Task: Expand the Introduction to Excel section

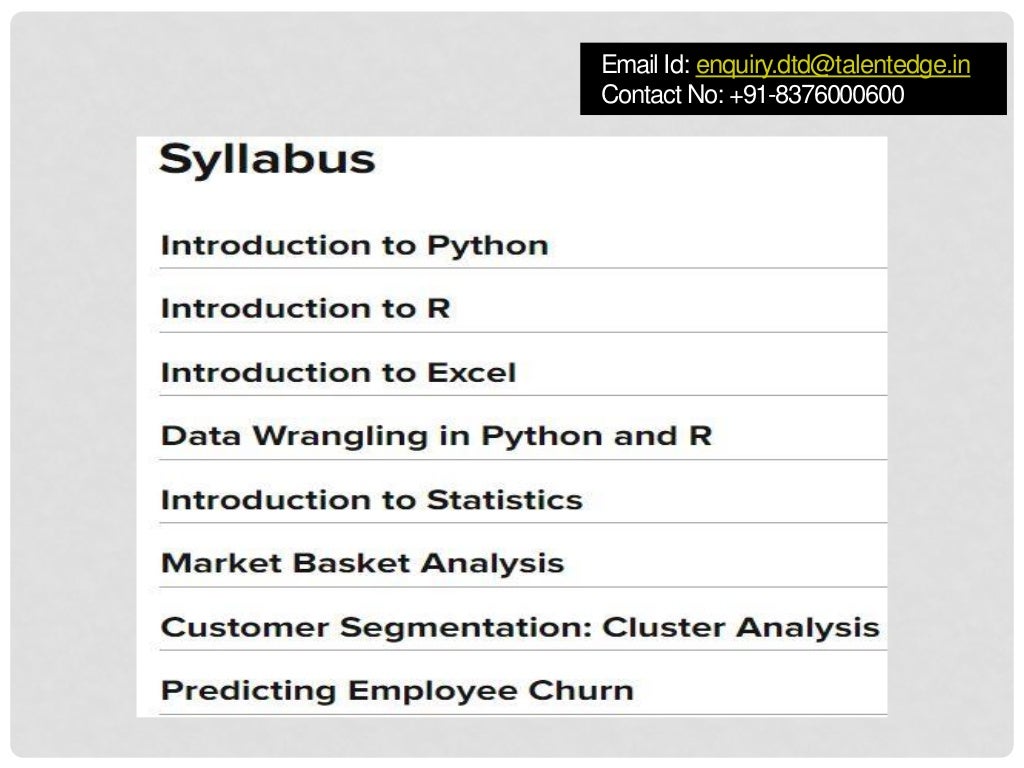Action: 523,372
